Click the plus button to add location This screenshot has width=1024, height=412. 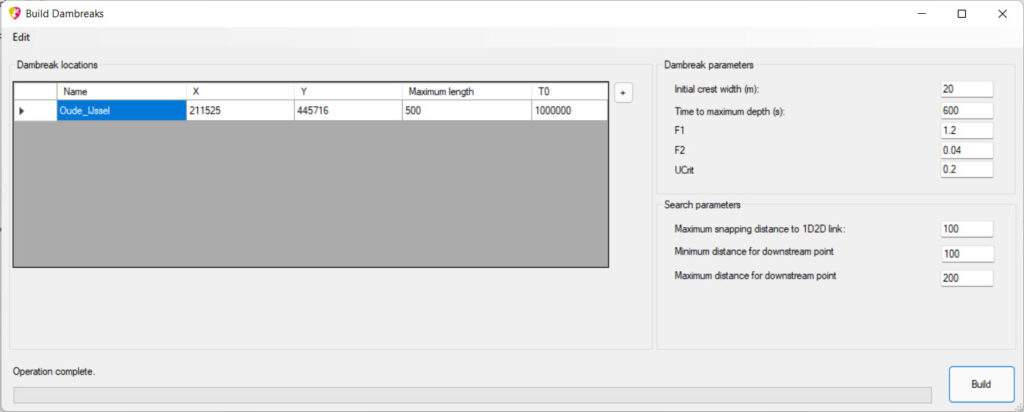click(x=622, y=92)
